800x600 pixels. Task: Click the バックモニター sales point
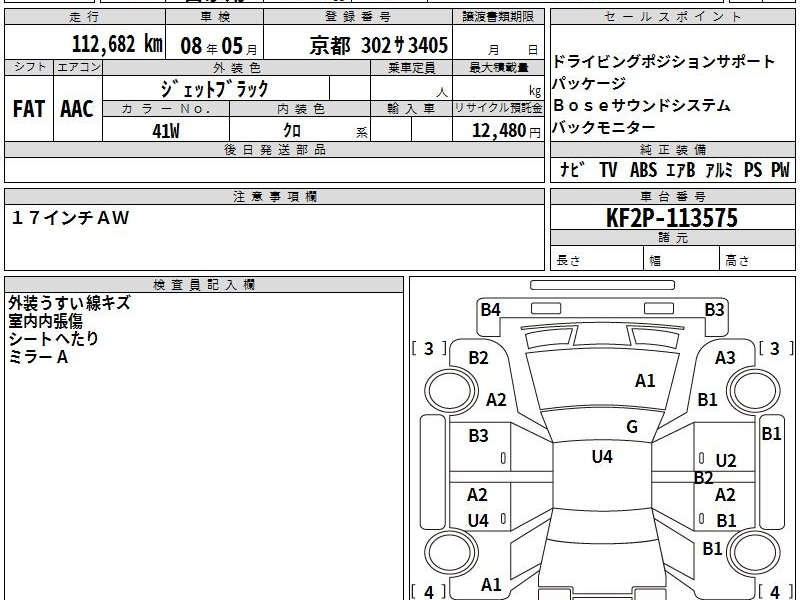(x=603, y=127)
